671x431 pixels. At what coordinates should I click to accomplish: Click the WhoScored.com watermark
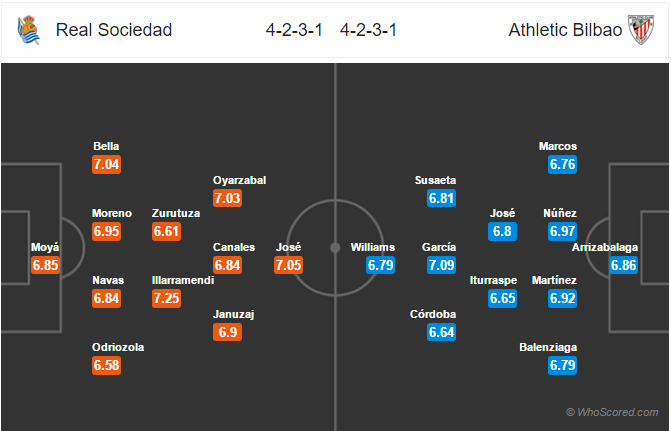612,412
